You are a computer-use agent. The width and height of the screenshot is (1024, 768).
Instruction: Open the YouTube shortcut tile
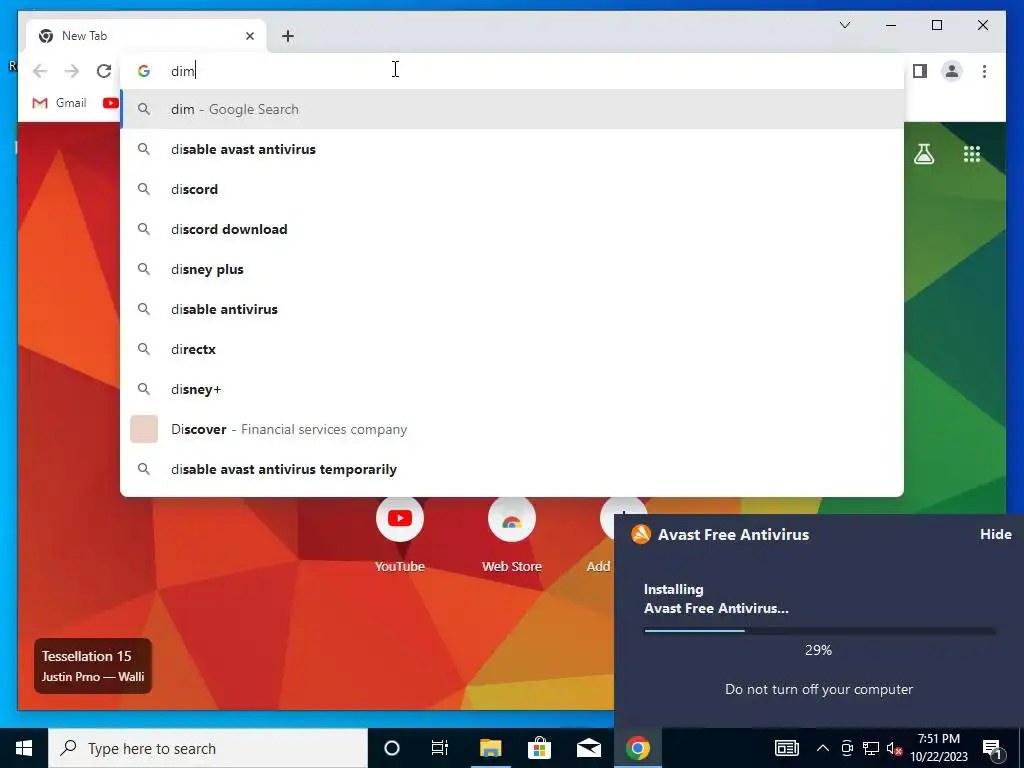(x=400, y=536)
